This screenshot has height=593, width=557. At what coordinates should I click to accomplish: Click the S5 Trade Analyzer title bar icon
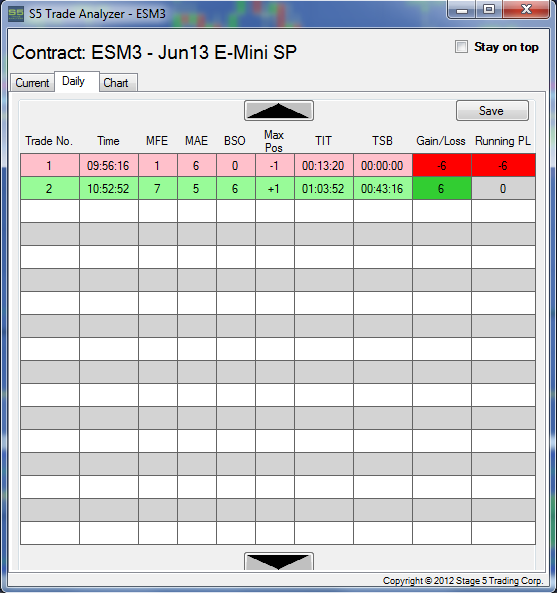pyautogui.click(x=16, y=14)
